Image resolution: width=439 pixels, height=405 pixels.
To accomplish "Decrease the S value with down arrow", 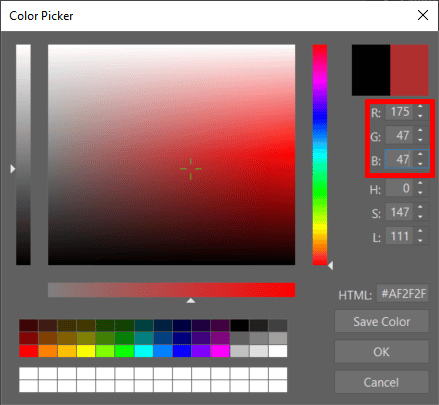I will [420, 216].
